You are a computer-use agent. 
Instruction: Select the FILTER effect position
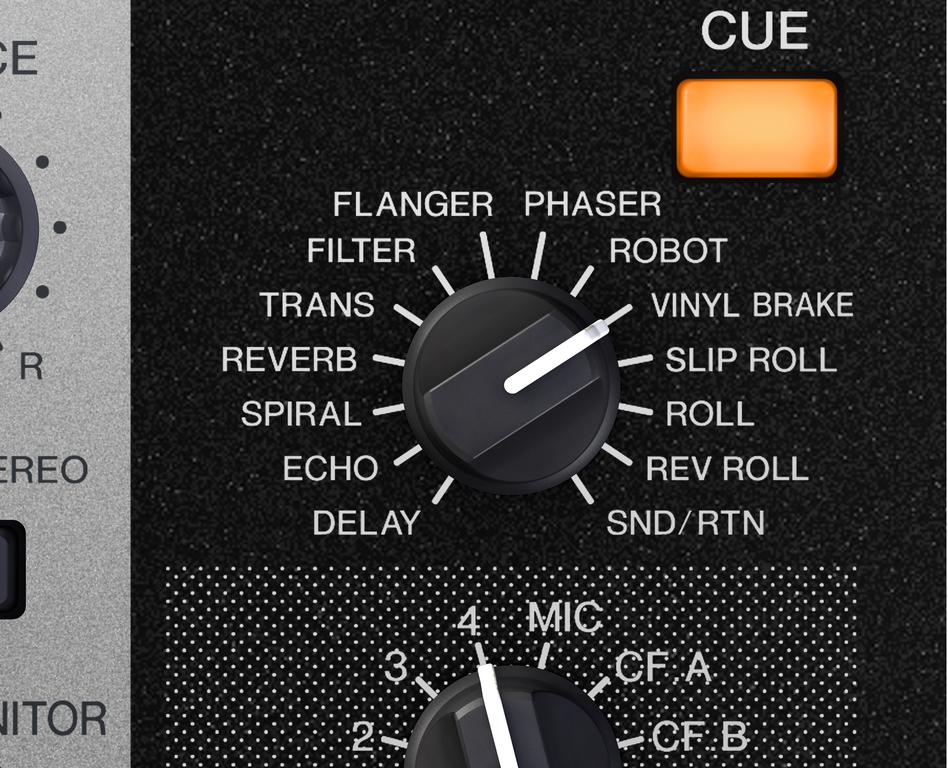(362, 250)
